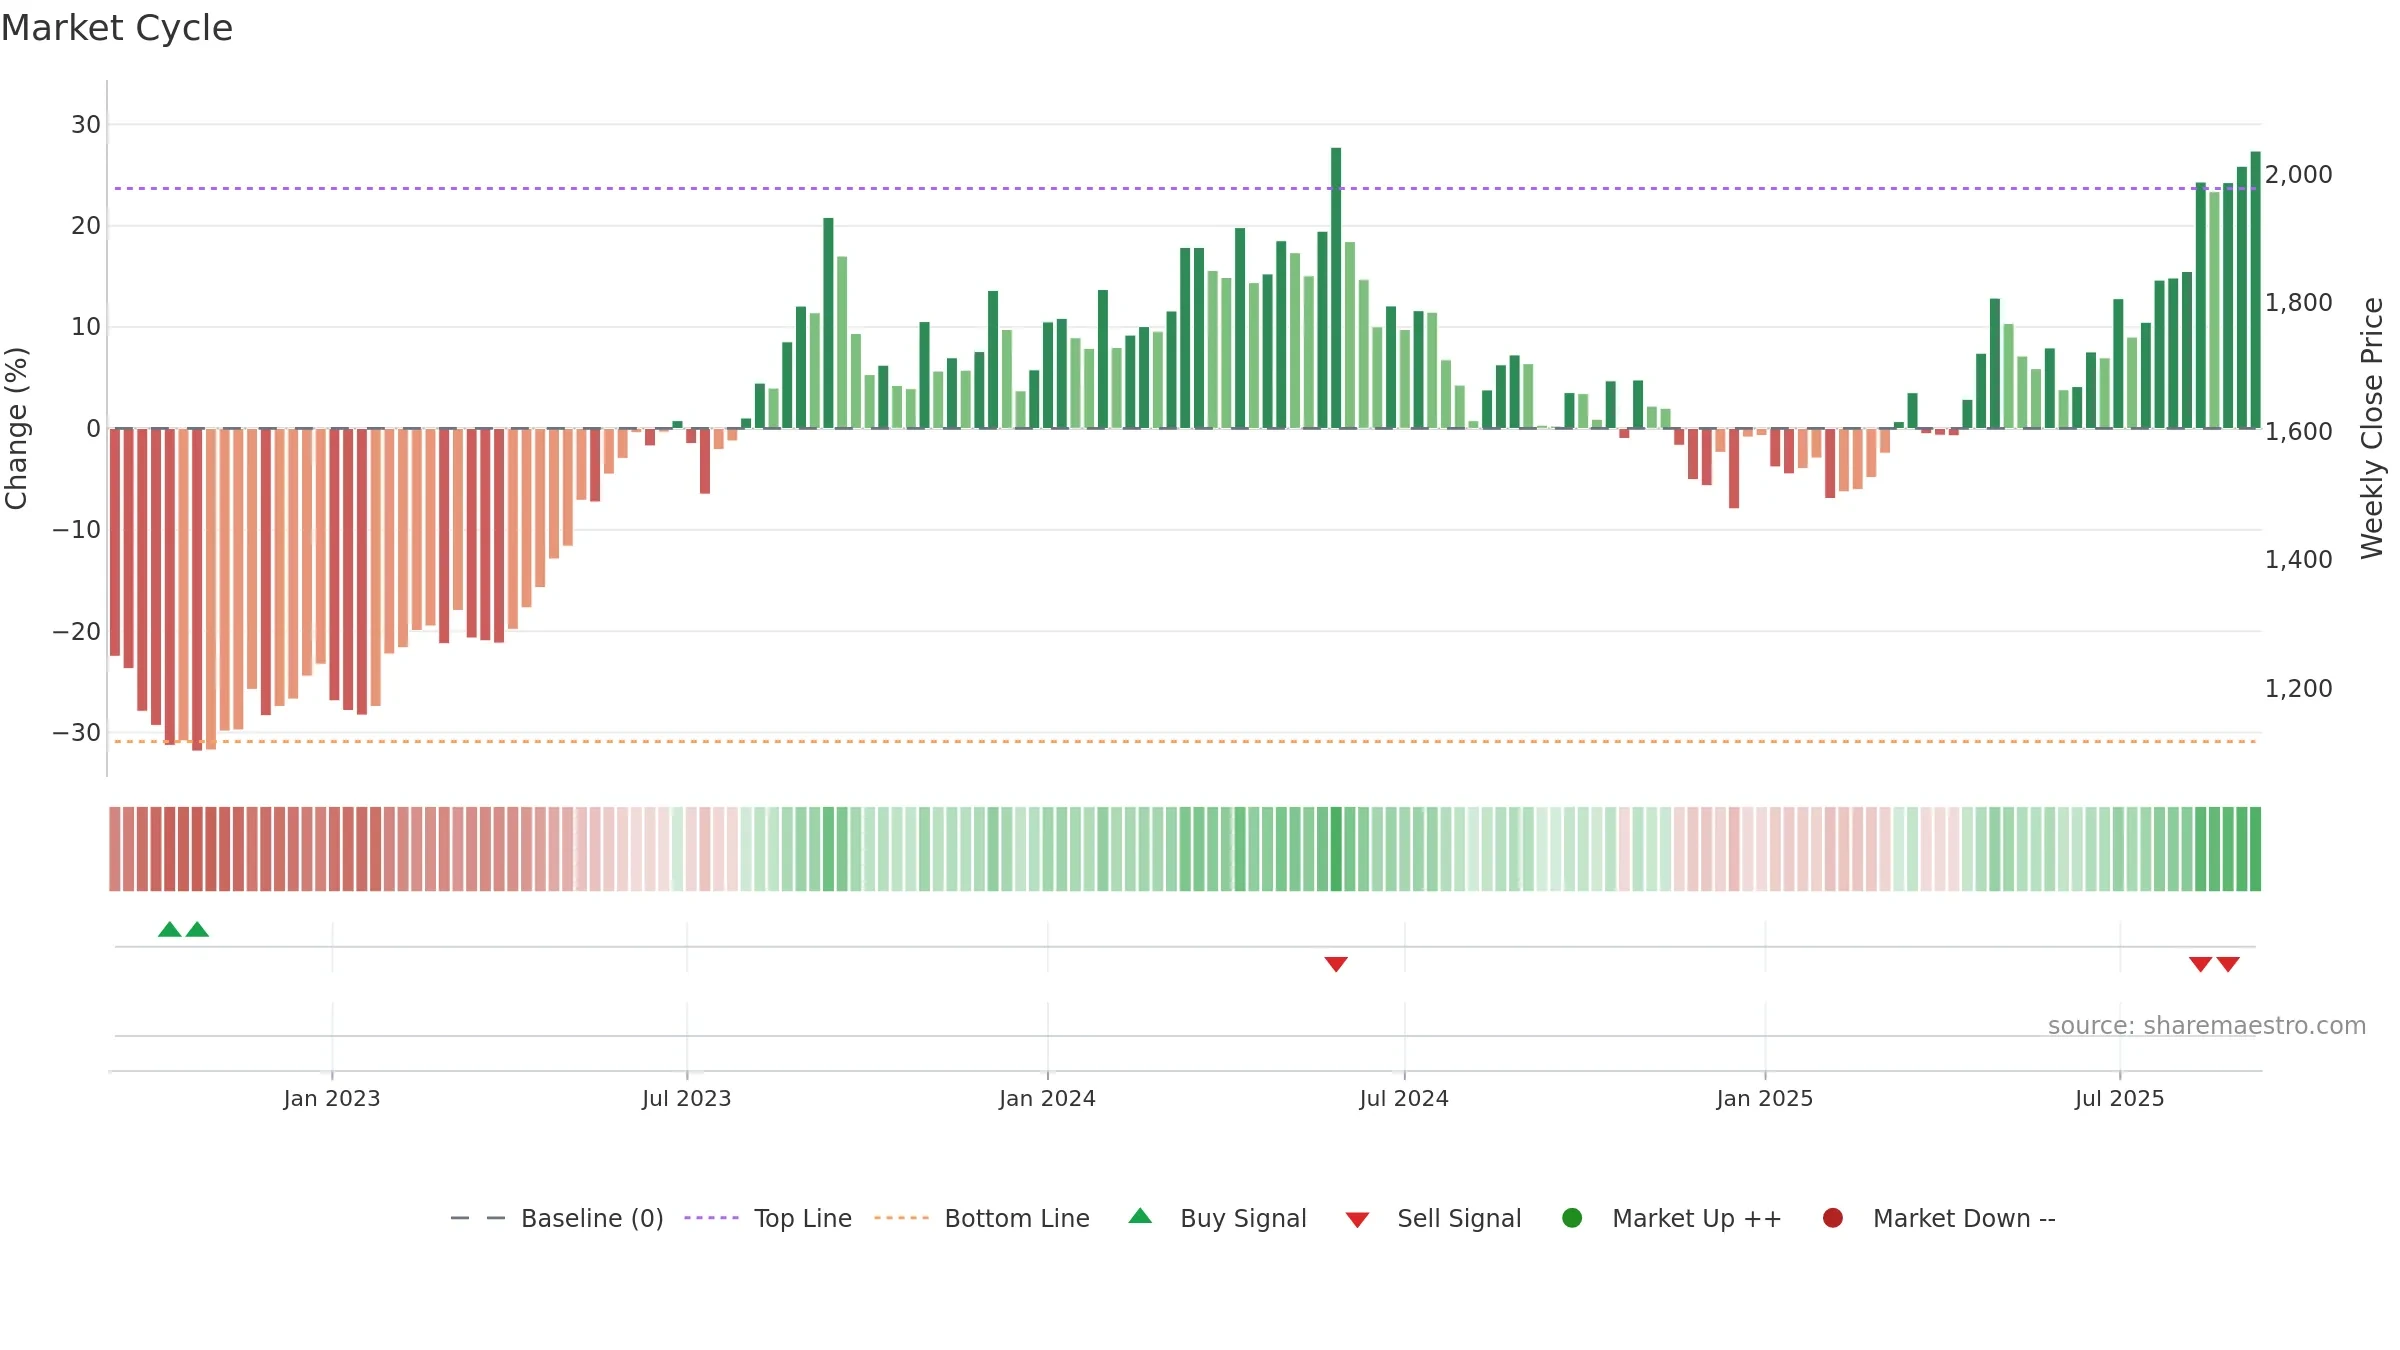This screenshot has height=1350, width=2400.
Task: Click the Jan 2024 axis label
Action: point(1047,1098)
